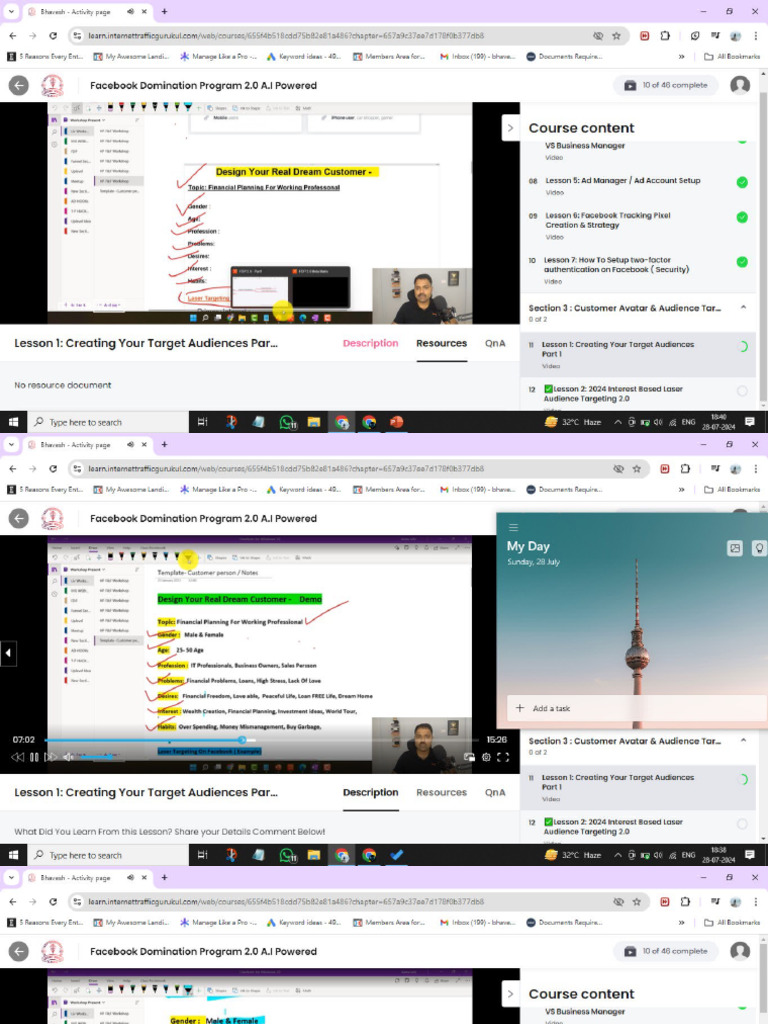Open My Day suggestions lightbulb
Screen dimensions: 768x1024
(x=759, y=548)
